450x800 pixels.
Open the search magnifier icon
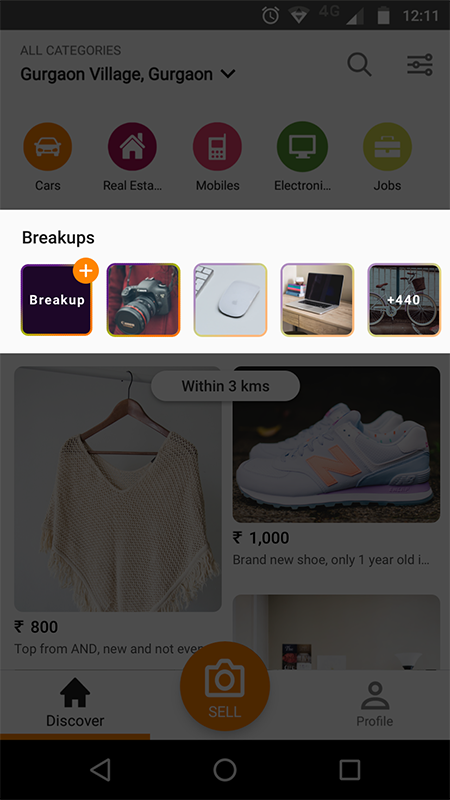359,65
